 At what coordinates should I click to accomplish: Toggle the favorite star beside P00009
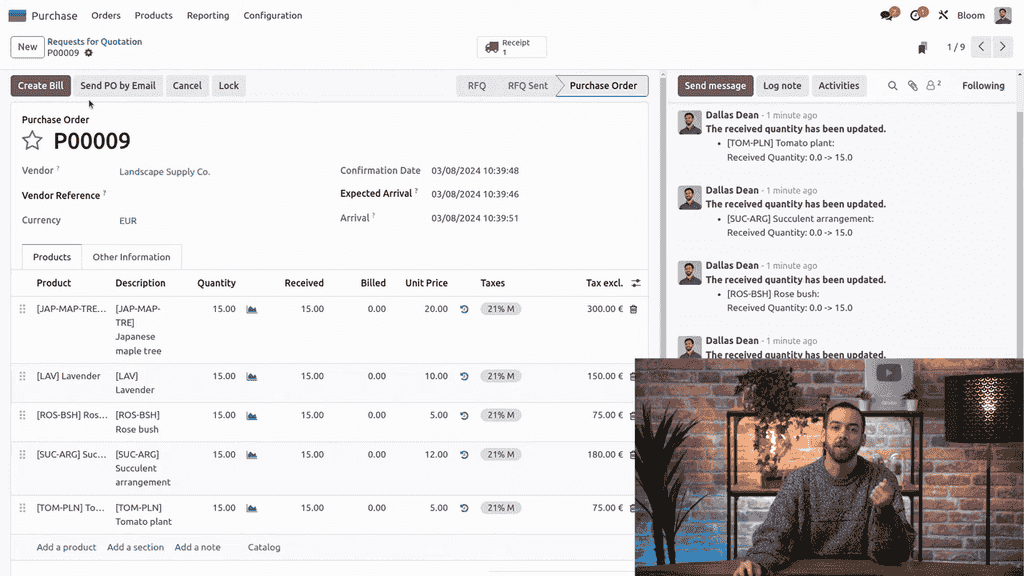point(32,142)
